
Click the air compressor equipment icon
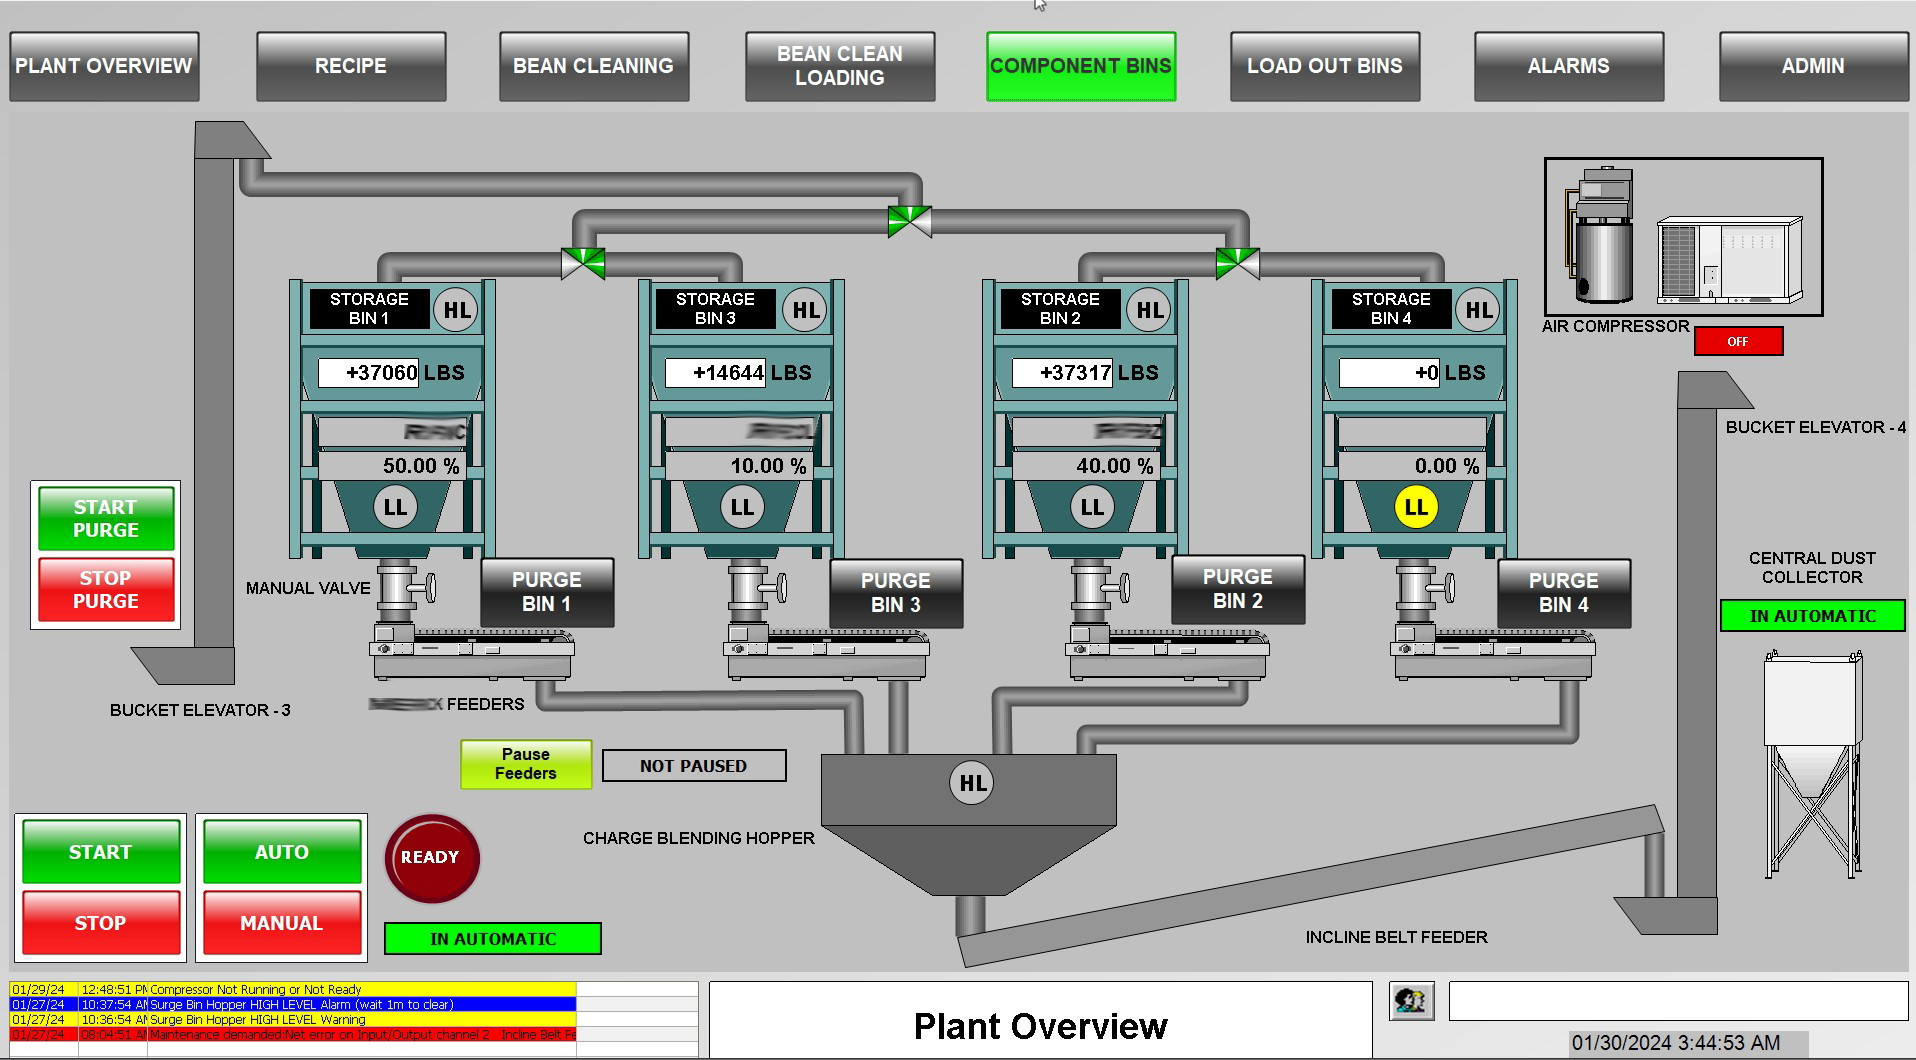tap(1683, 238)
